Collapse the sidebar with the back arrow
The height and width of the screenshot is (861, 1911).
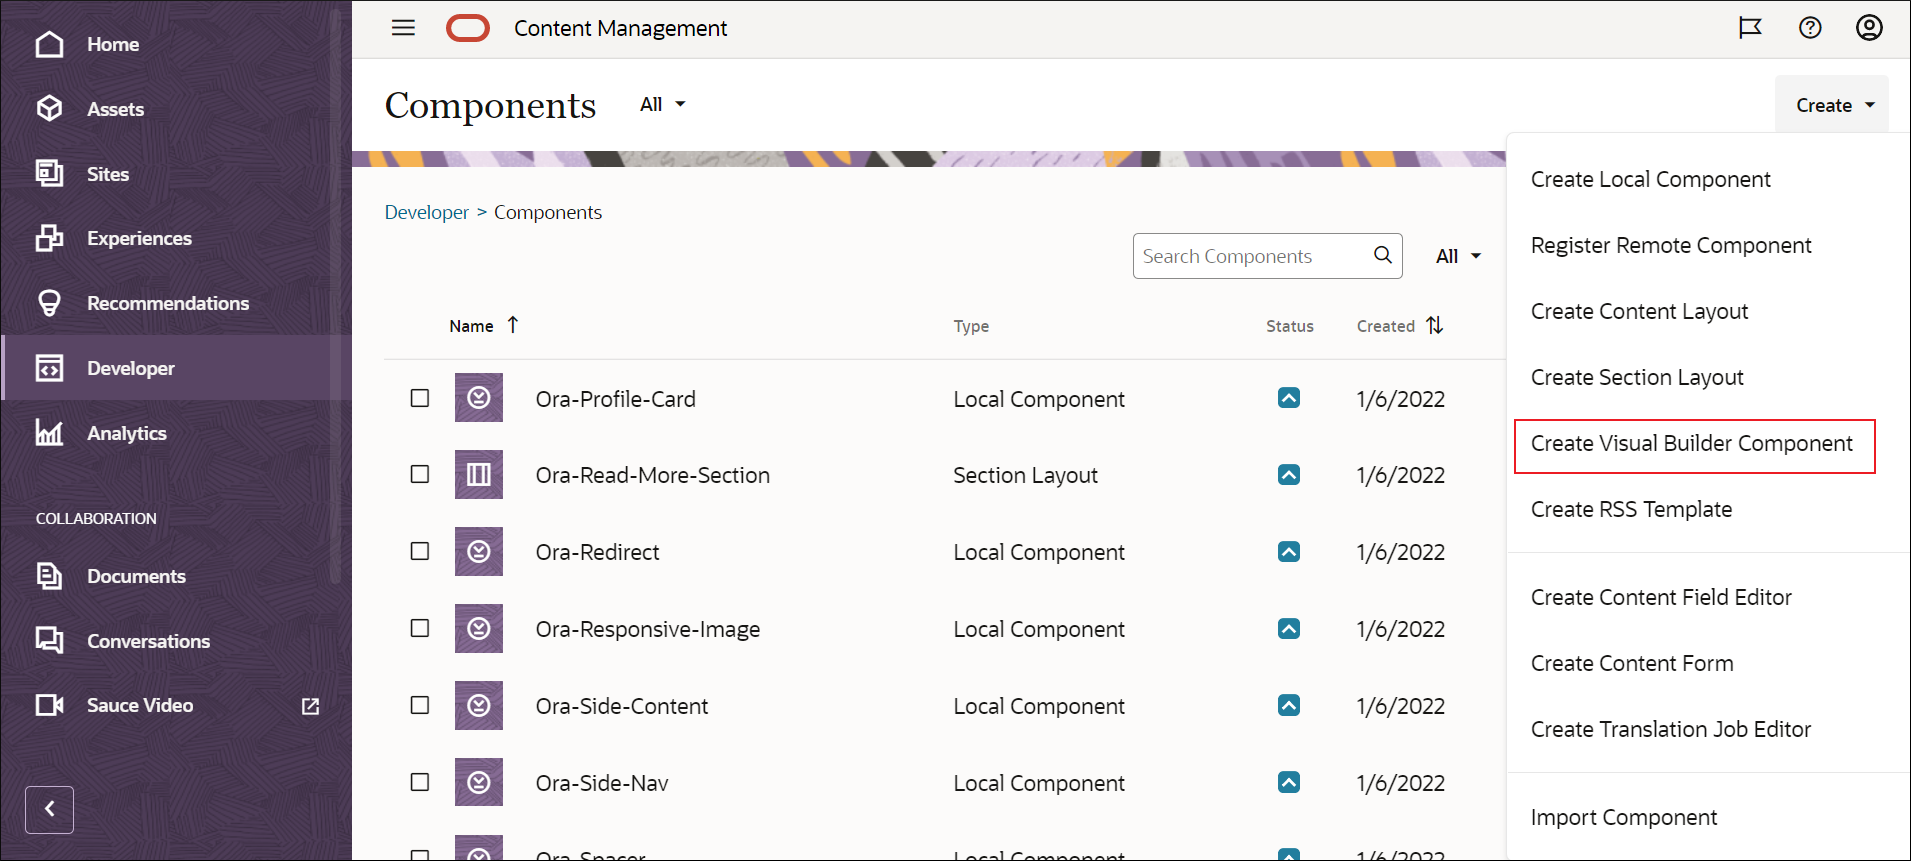pyautogui.click(x=50, y=809)
